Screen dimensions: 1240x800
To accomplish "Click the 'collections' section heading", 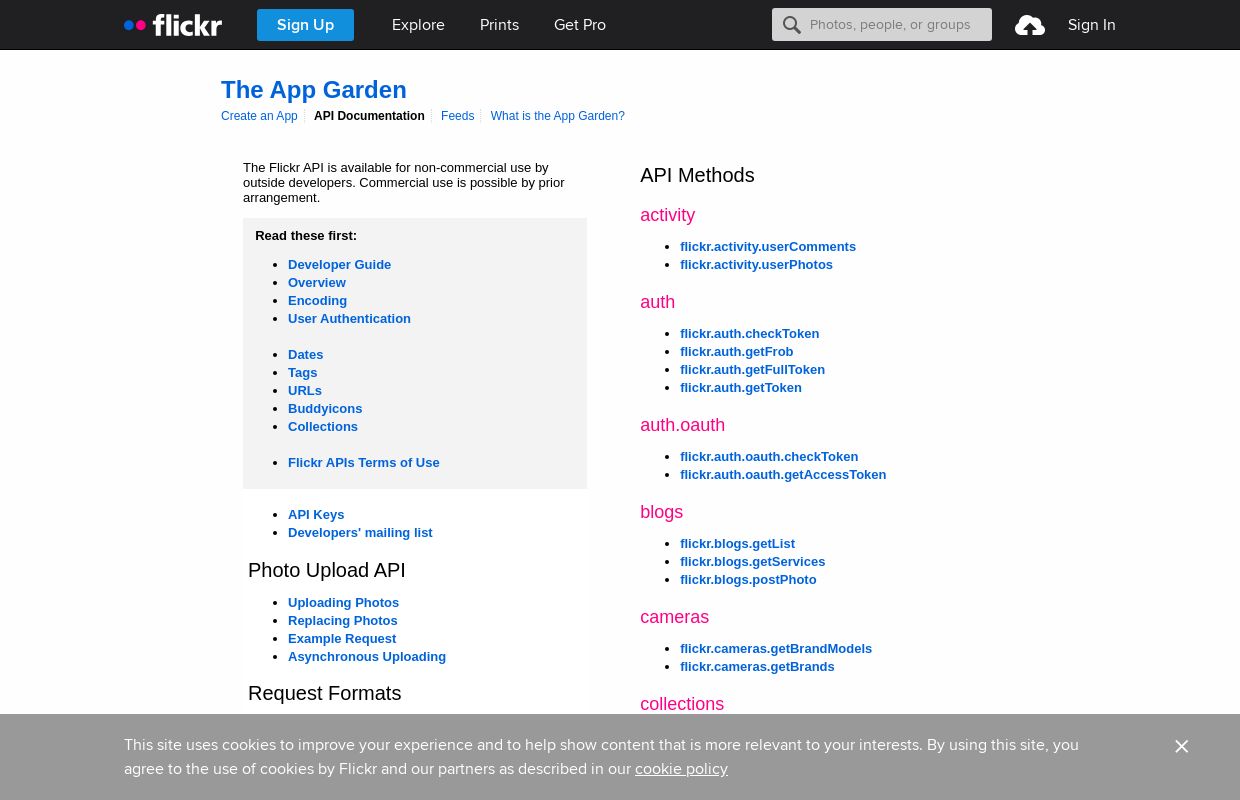I will (682, 704).
